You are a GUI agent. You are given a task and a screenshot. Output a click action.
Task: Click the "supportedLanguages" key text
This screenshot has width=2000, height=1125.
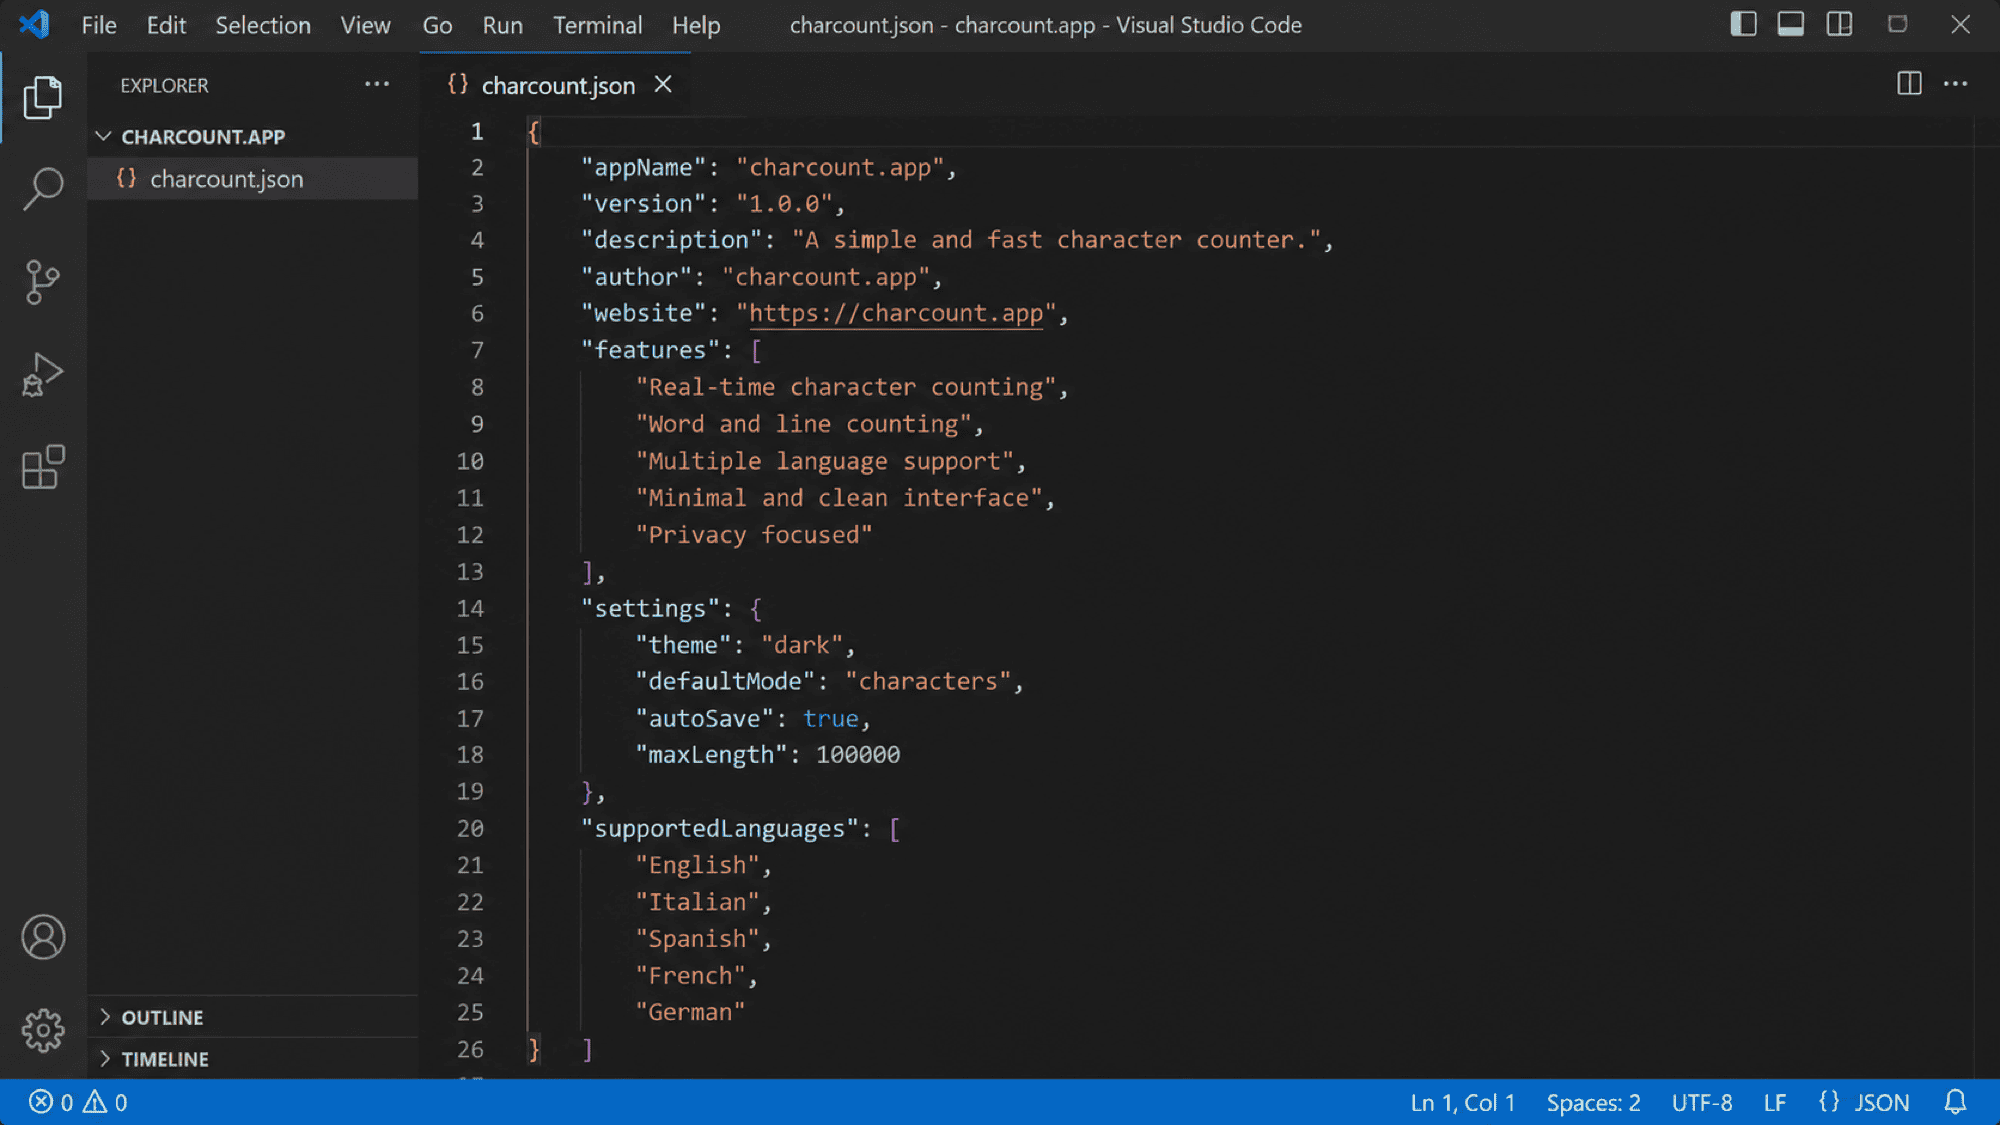[x=720, y=828]
